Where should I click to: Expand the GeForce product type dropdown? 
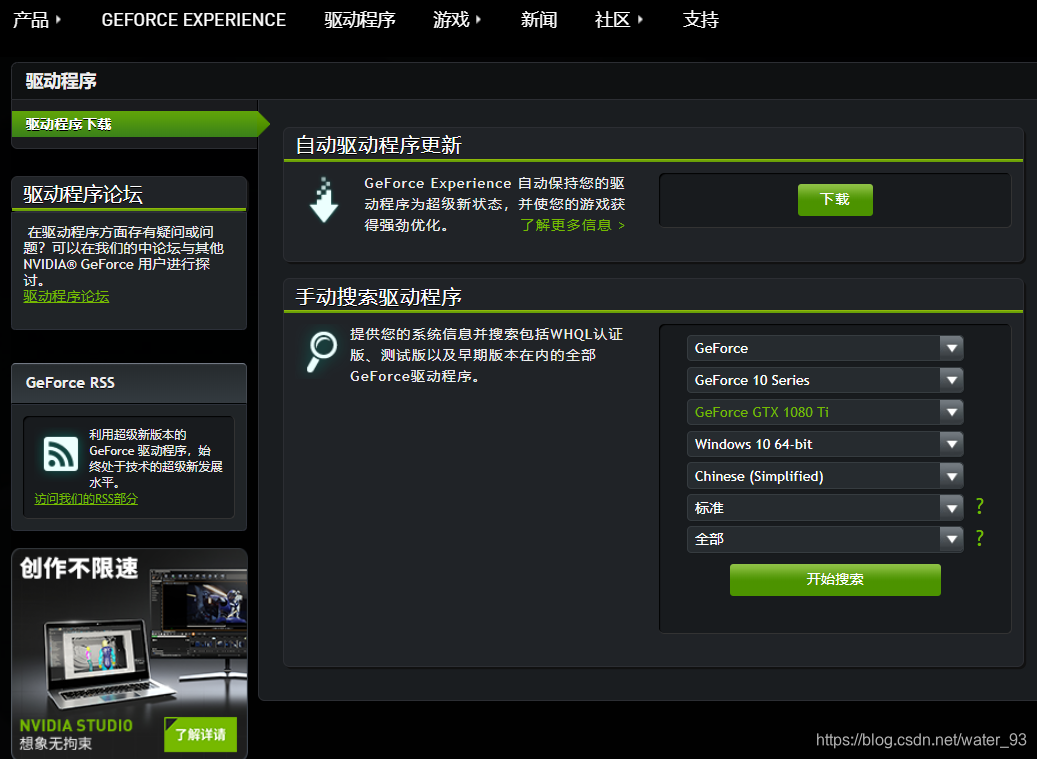pos(825,348)
